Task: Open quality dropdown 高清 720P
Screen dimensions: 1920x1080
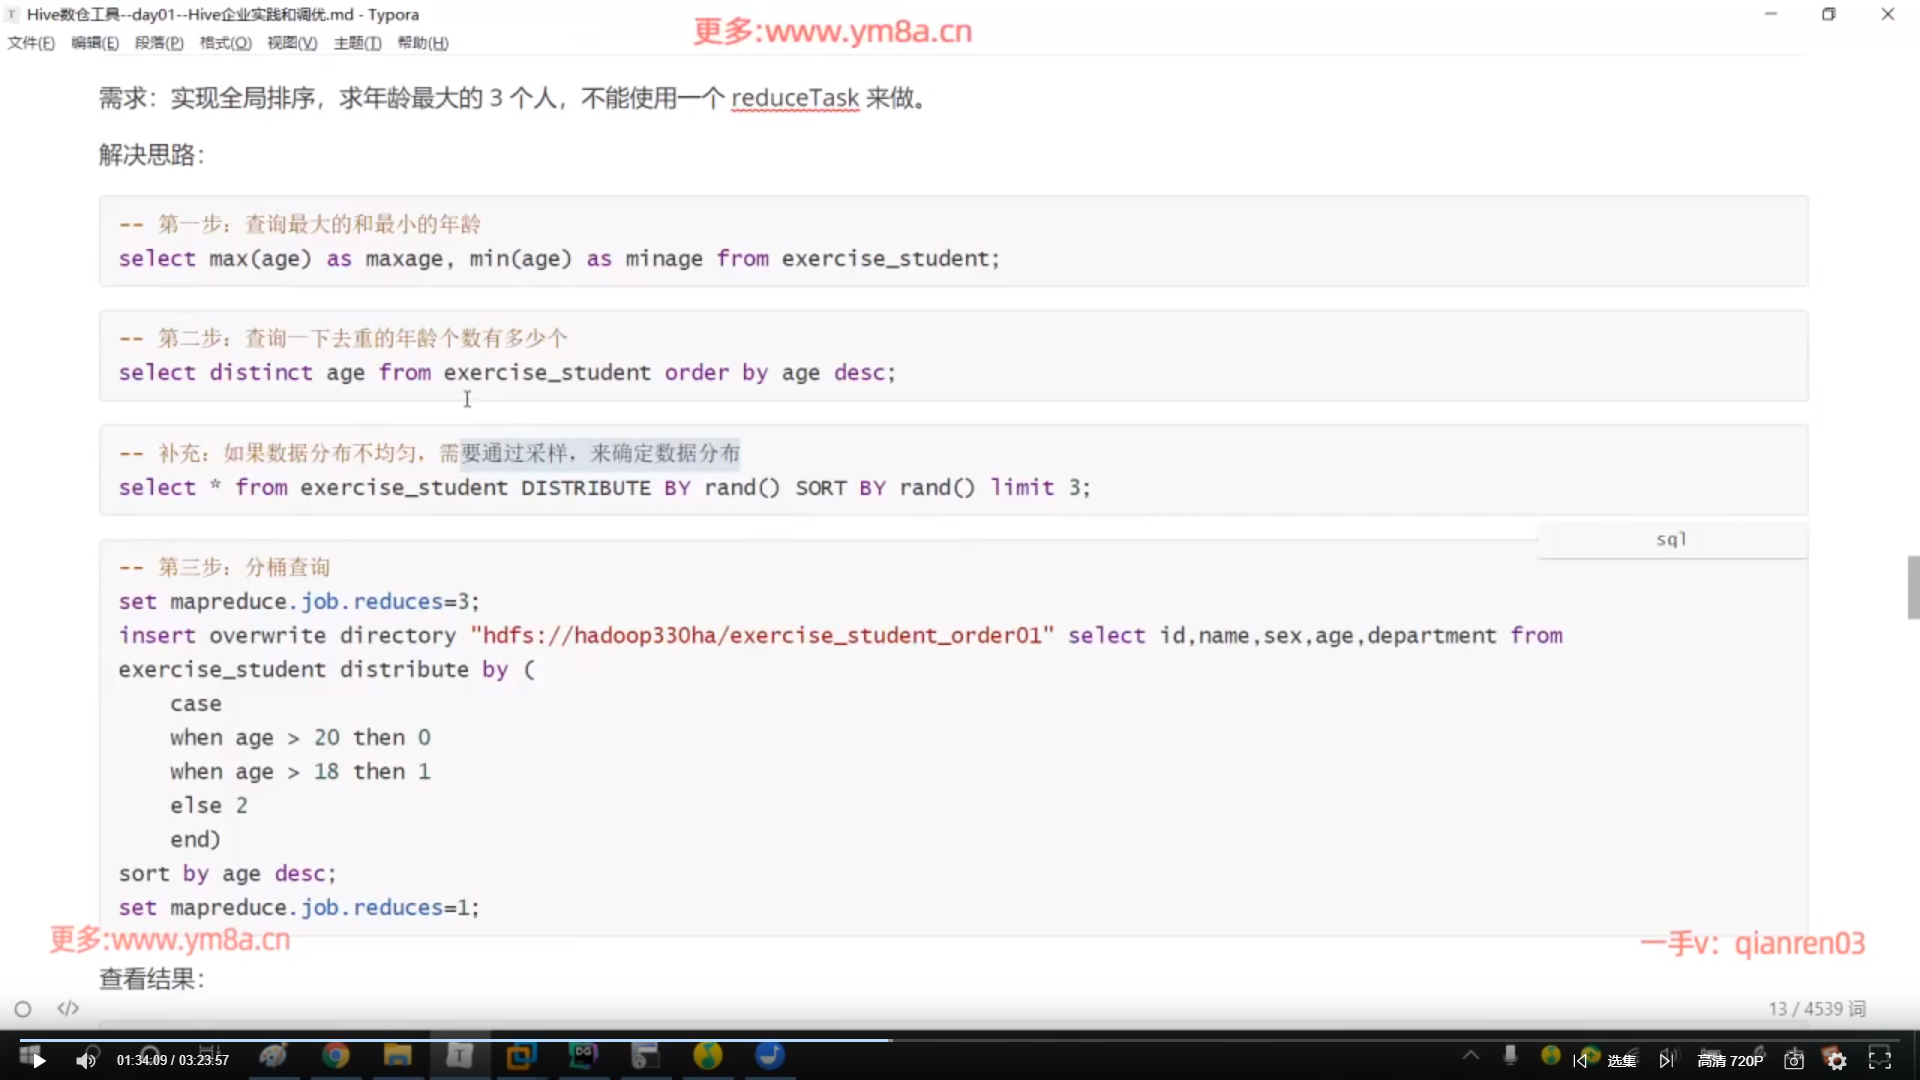Action: [1730, 1060]
